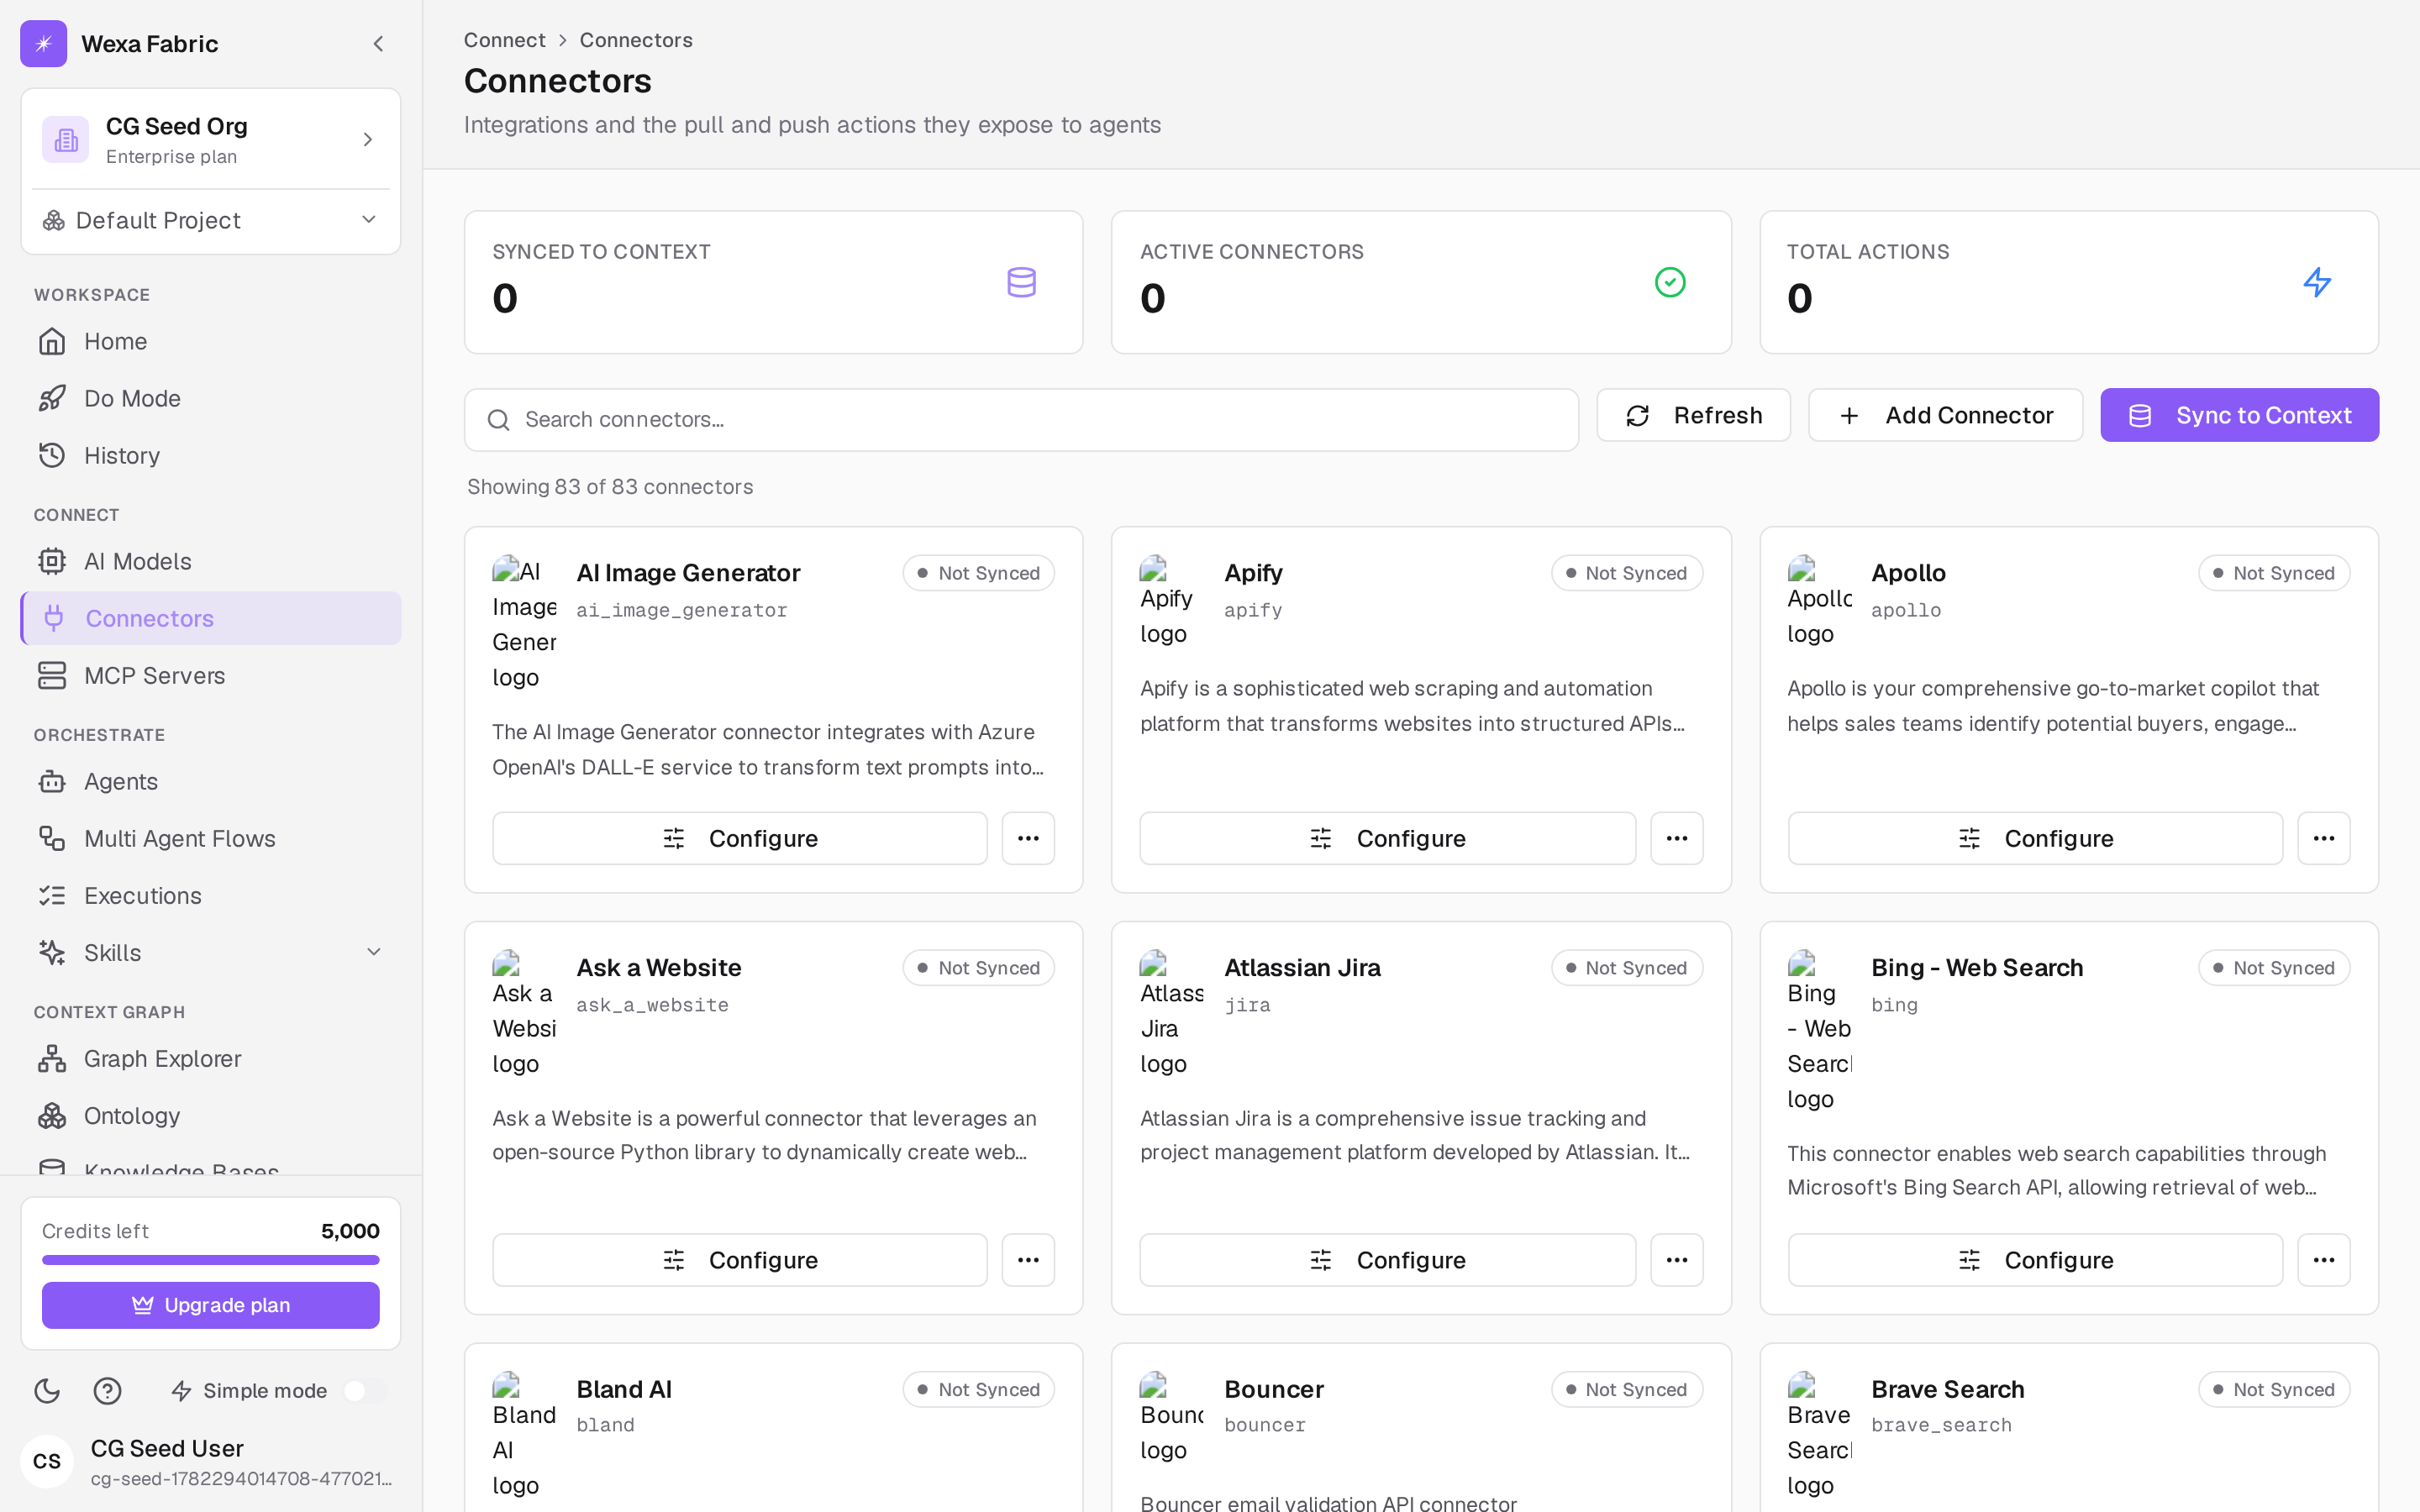Click the Enterprise plan label
Viewport: 2420px width, 1512px height.
point(171,157)
